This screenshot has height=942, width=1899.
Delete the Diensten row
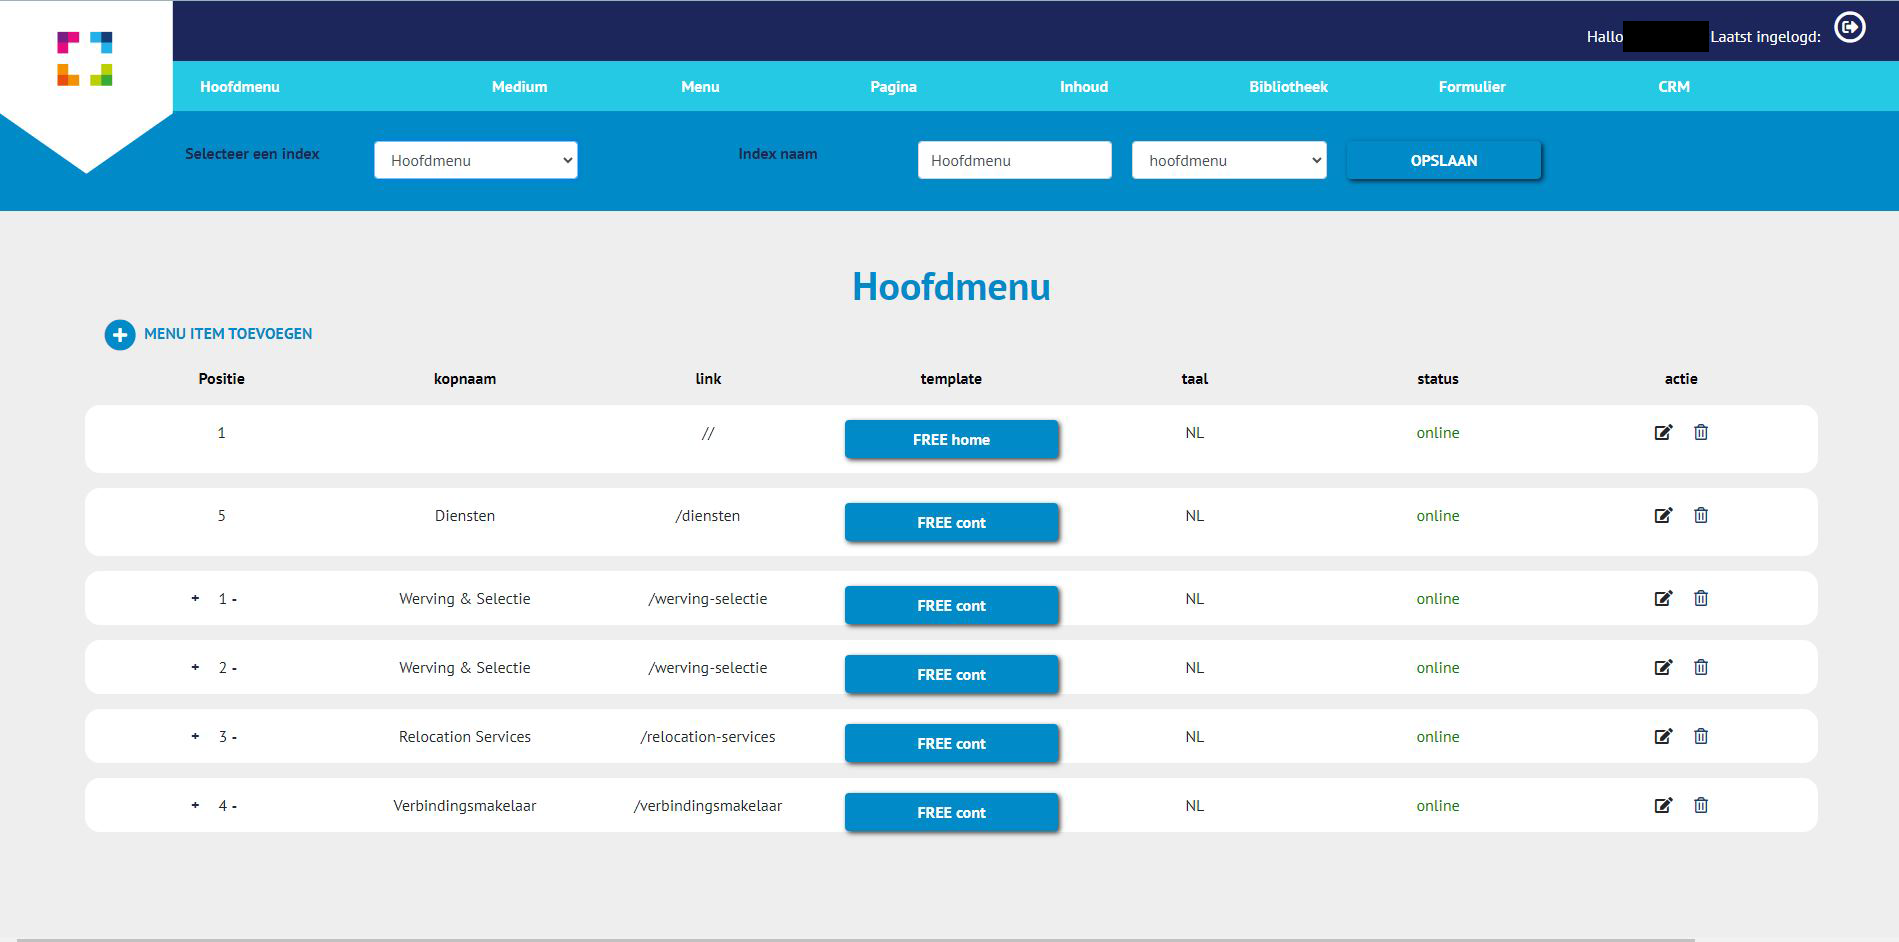click(x=1701, y=515)
